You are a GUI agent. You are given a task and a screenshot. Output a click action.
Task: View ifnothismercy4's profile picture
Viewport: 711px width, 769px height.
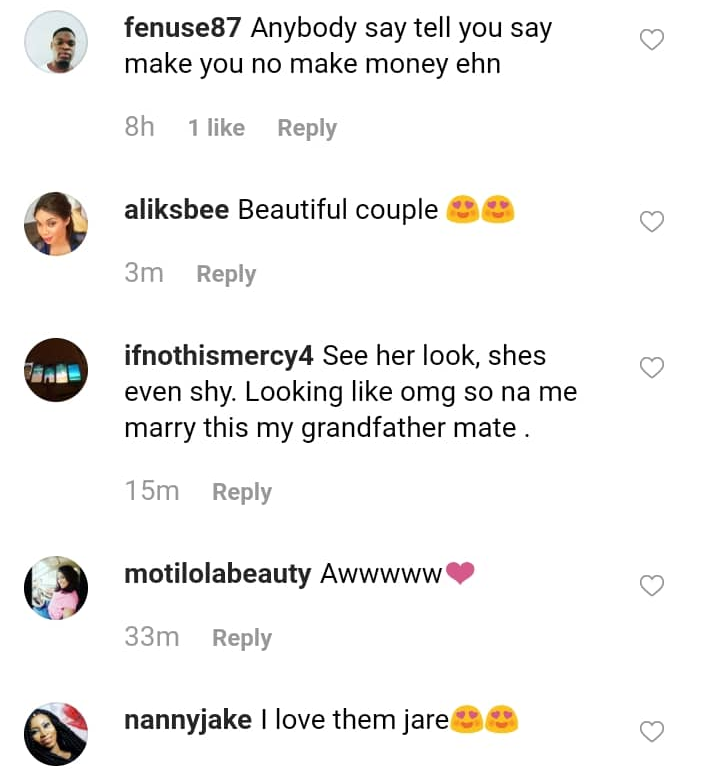56,369
